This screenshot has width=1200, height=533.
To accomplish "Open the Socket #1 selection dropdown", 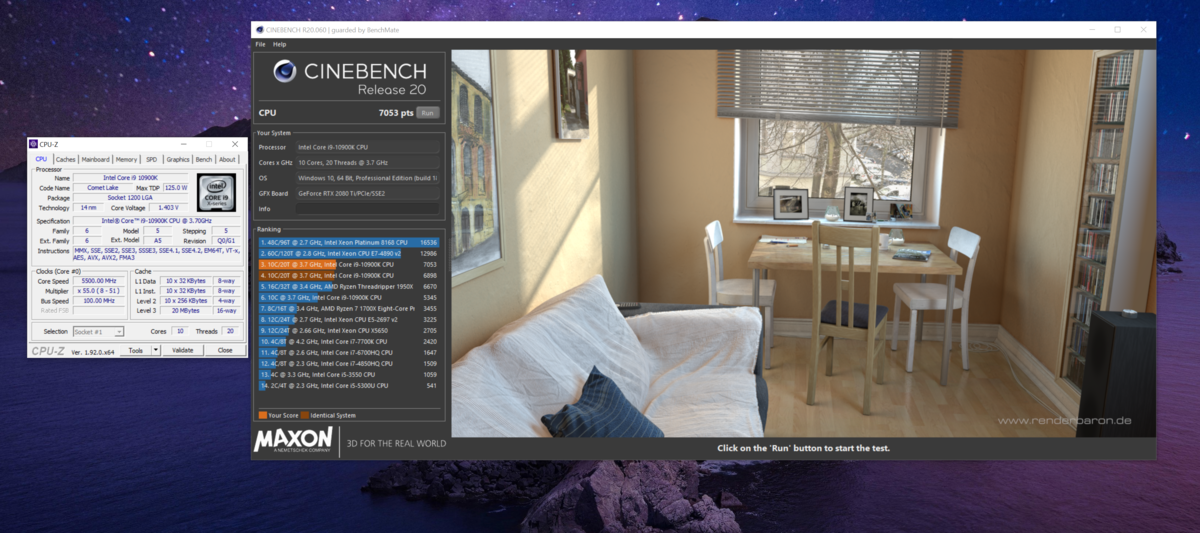I will 98,331.
